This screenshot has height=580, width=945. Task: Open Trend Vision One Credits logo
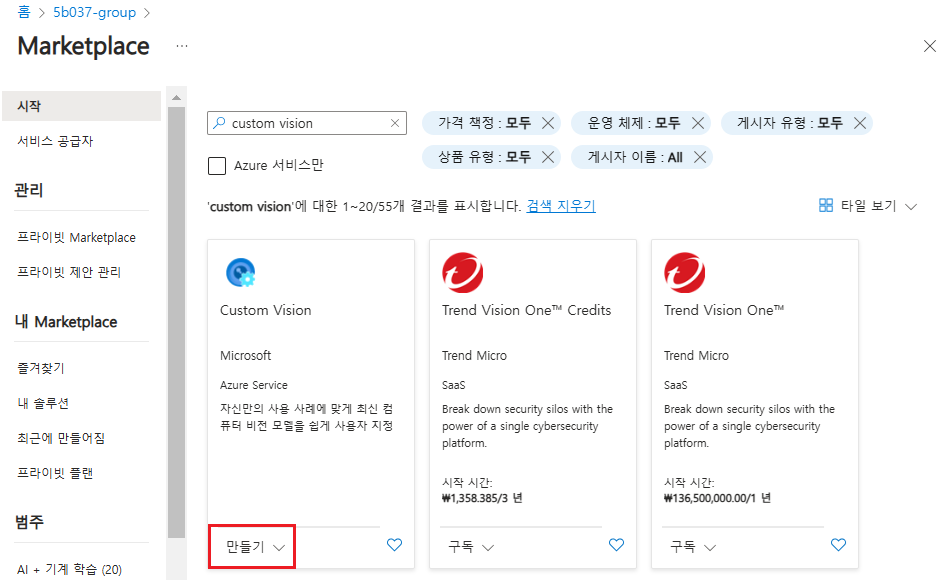(462, 273)
